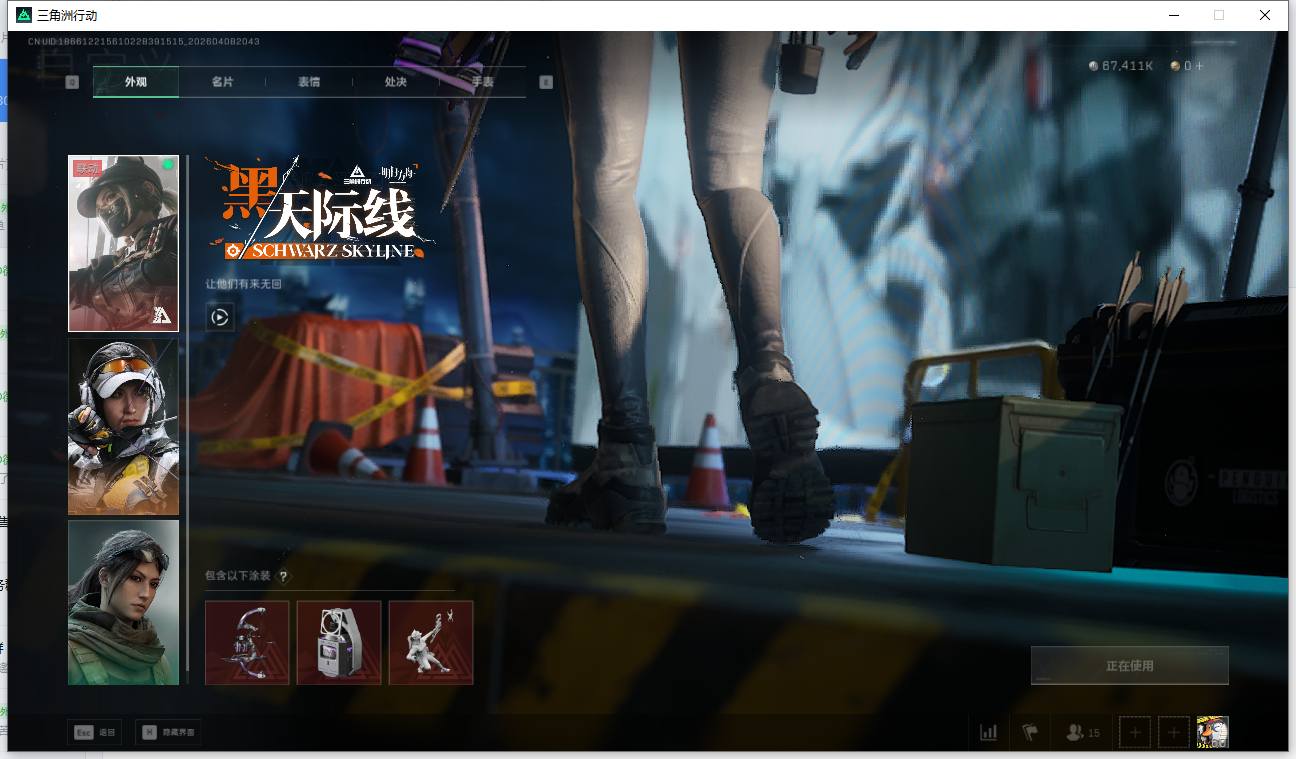Select the canister gadget skin thumbnail
The height and width of the screenshot is (759, 1296).
coord(339,642)
